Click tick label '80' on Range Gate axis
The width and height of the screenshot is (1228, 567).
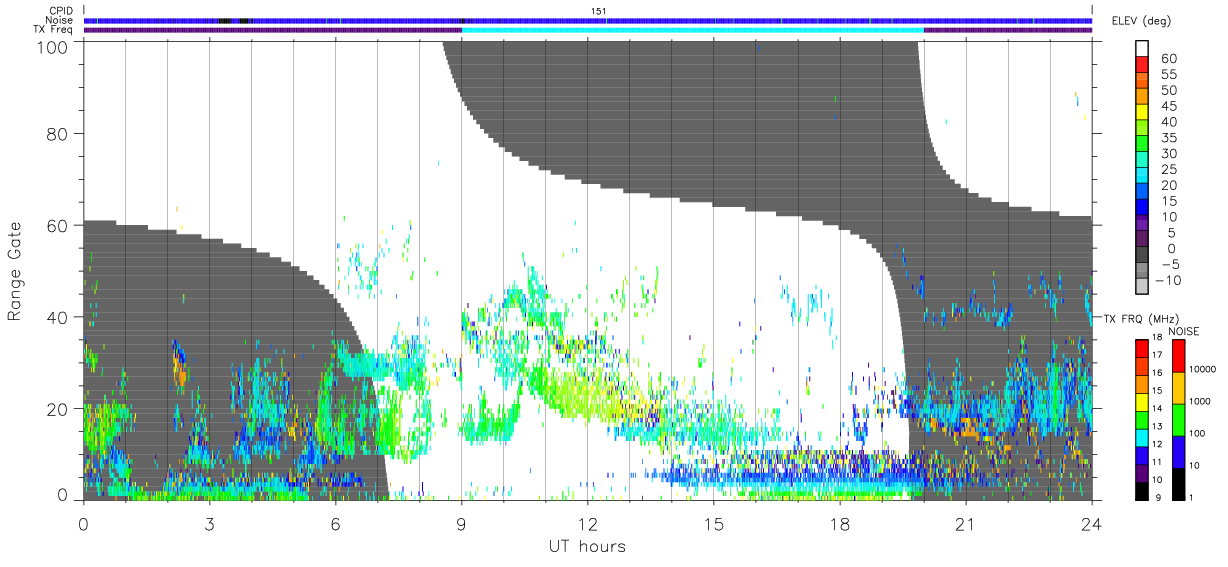click(x=57, y=134)
